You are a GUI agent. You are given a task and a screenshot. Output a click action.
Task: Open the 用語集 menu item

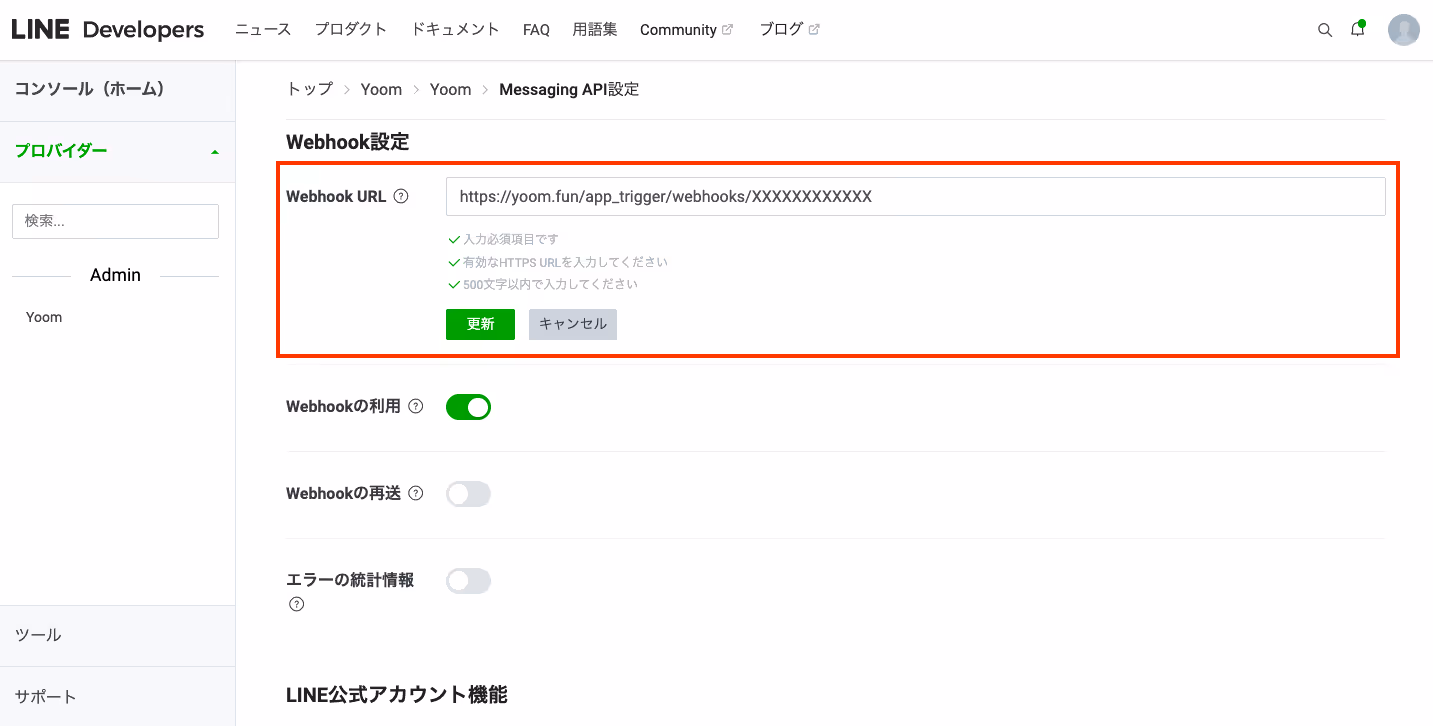pos(595,29)
